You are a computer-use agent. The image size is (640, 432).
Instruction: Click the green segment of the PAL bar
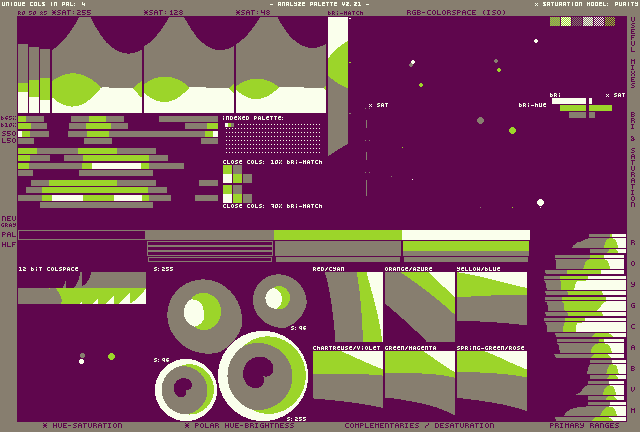[338, 235]
